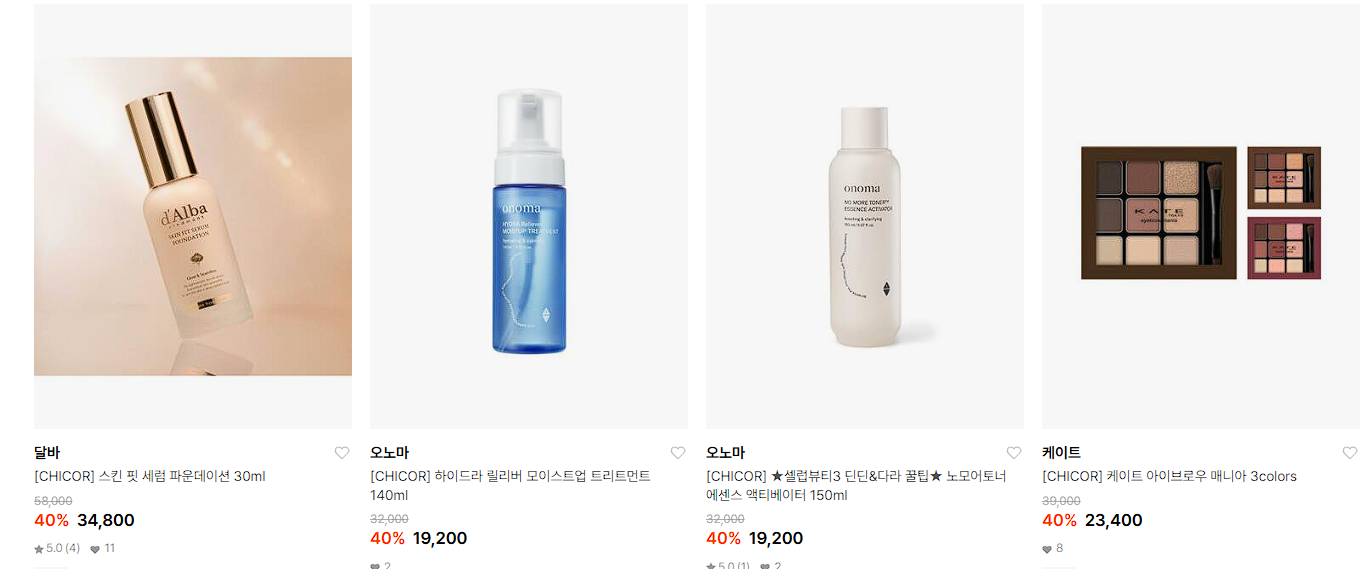
Task: Toggle wishlist heart for 달바 foundation
Action: pyautogui.click(x=342, y=453)
